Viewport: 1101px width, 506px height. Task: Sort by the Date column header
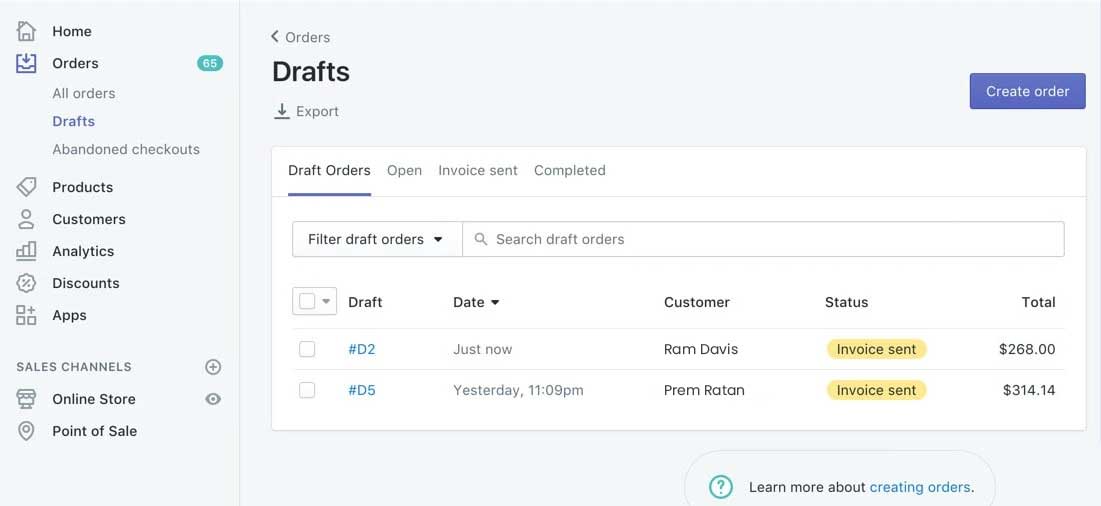[x=476, y=302]
